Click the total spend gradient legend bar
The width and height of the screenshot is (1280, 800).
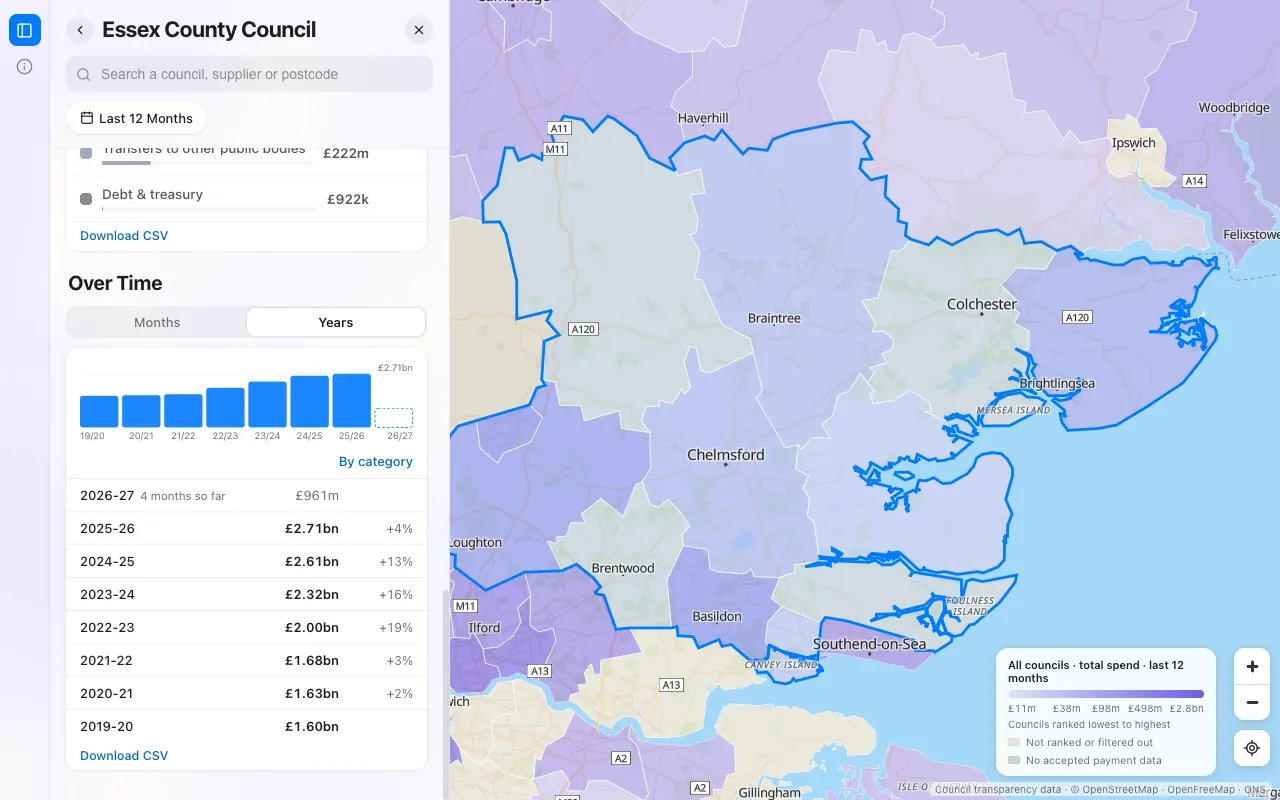click(x=1106, y=693)
